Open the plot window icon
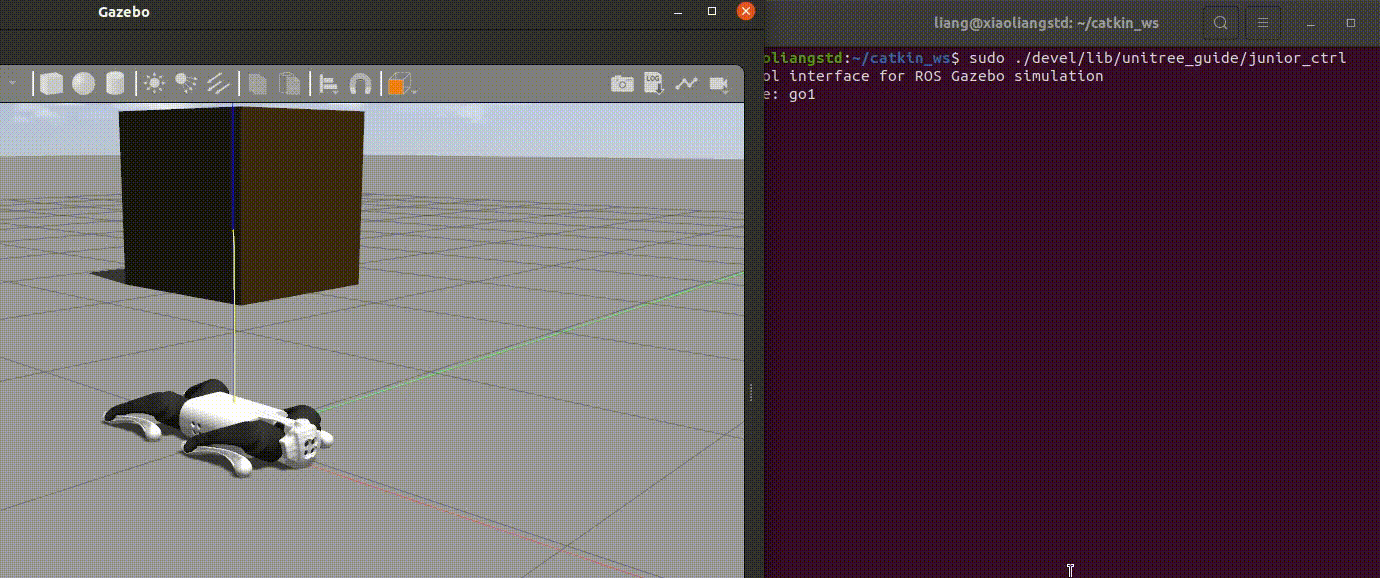This screenshot has width=1380, height=578. point(686,84)
